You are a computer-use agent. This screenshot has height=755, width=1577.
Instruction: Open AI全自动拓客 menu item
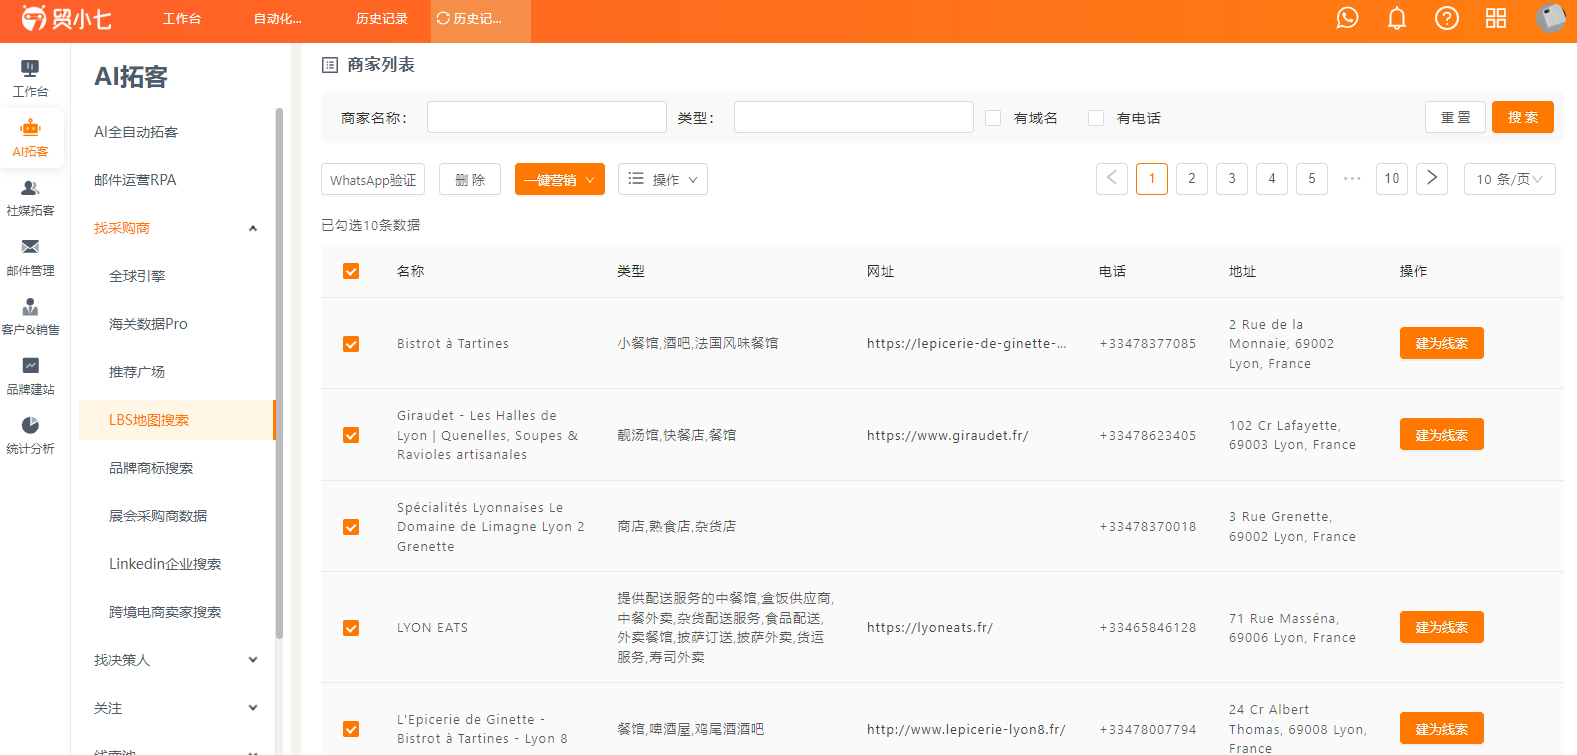[136, 132]
